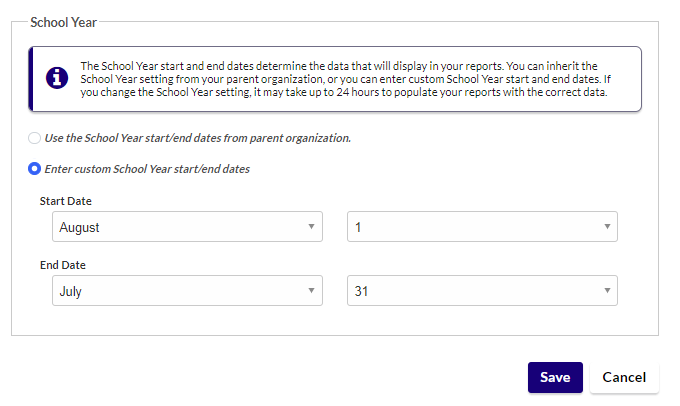This screenshot has height=406, width=680.
Task: Click the School Year information message text
Action: point(346,79)
